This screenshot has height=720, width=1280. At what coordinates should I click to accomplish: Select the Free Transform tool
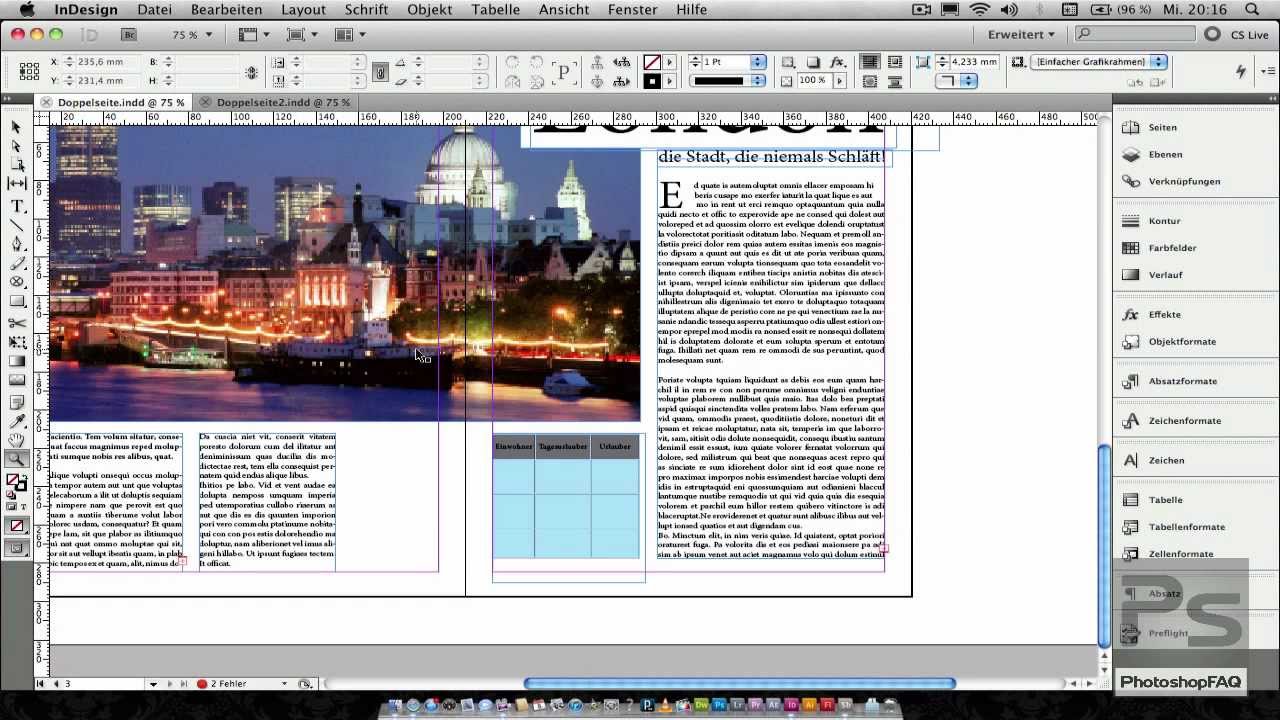click(16, 342)
